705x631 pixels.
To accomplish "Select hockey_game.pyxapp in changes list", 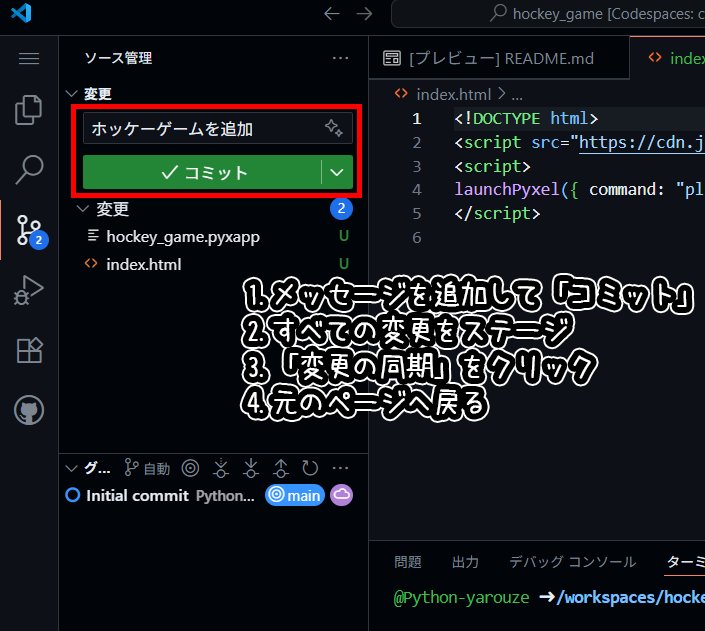I will (x=214, y=237).
